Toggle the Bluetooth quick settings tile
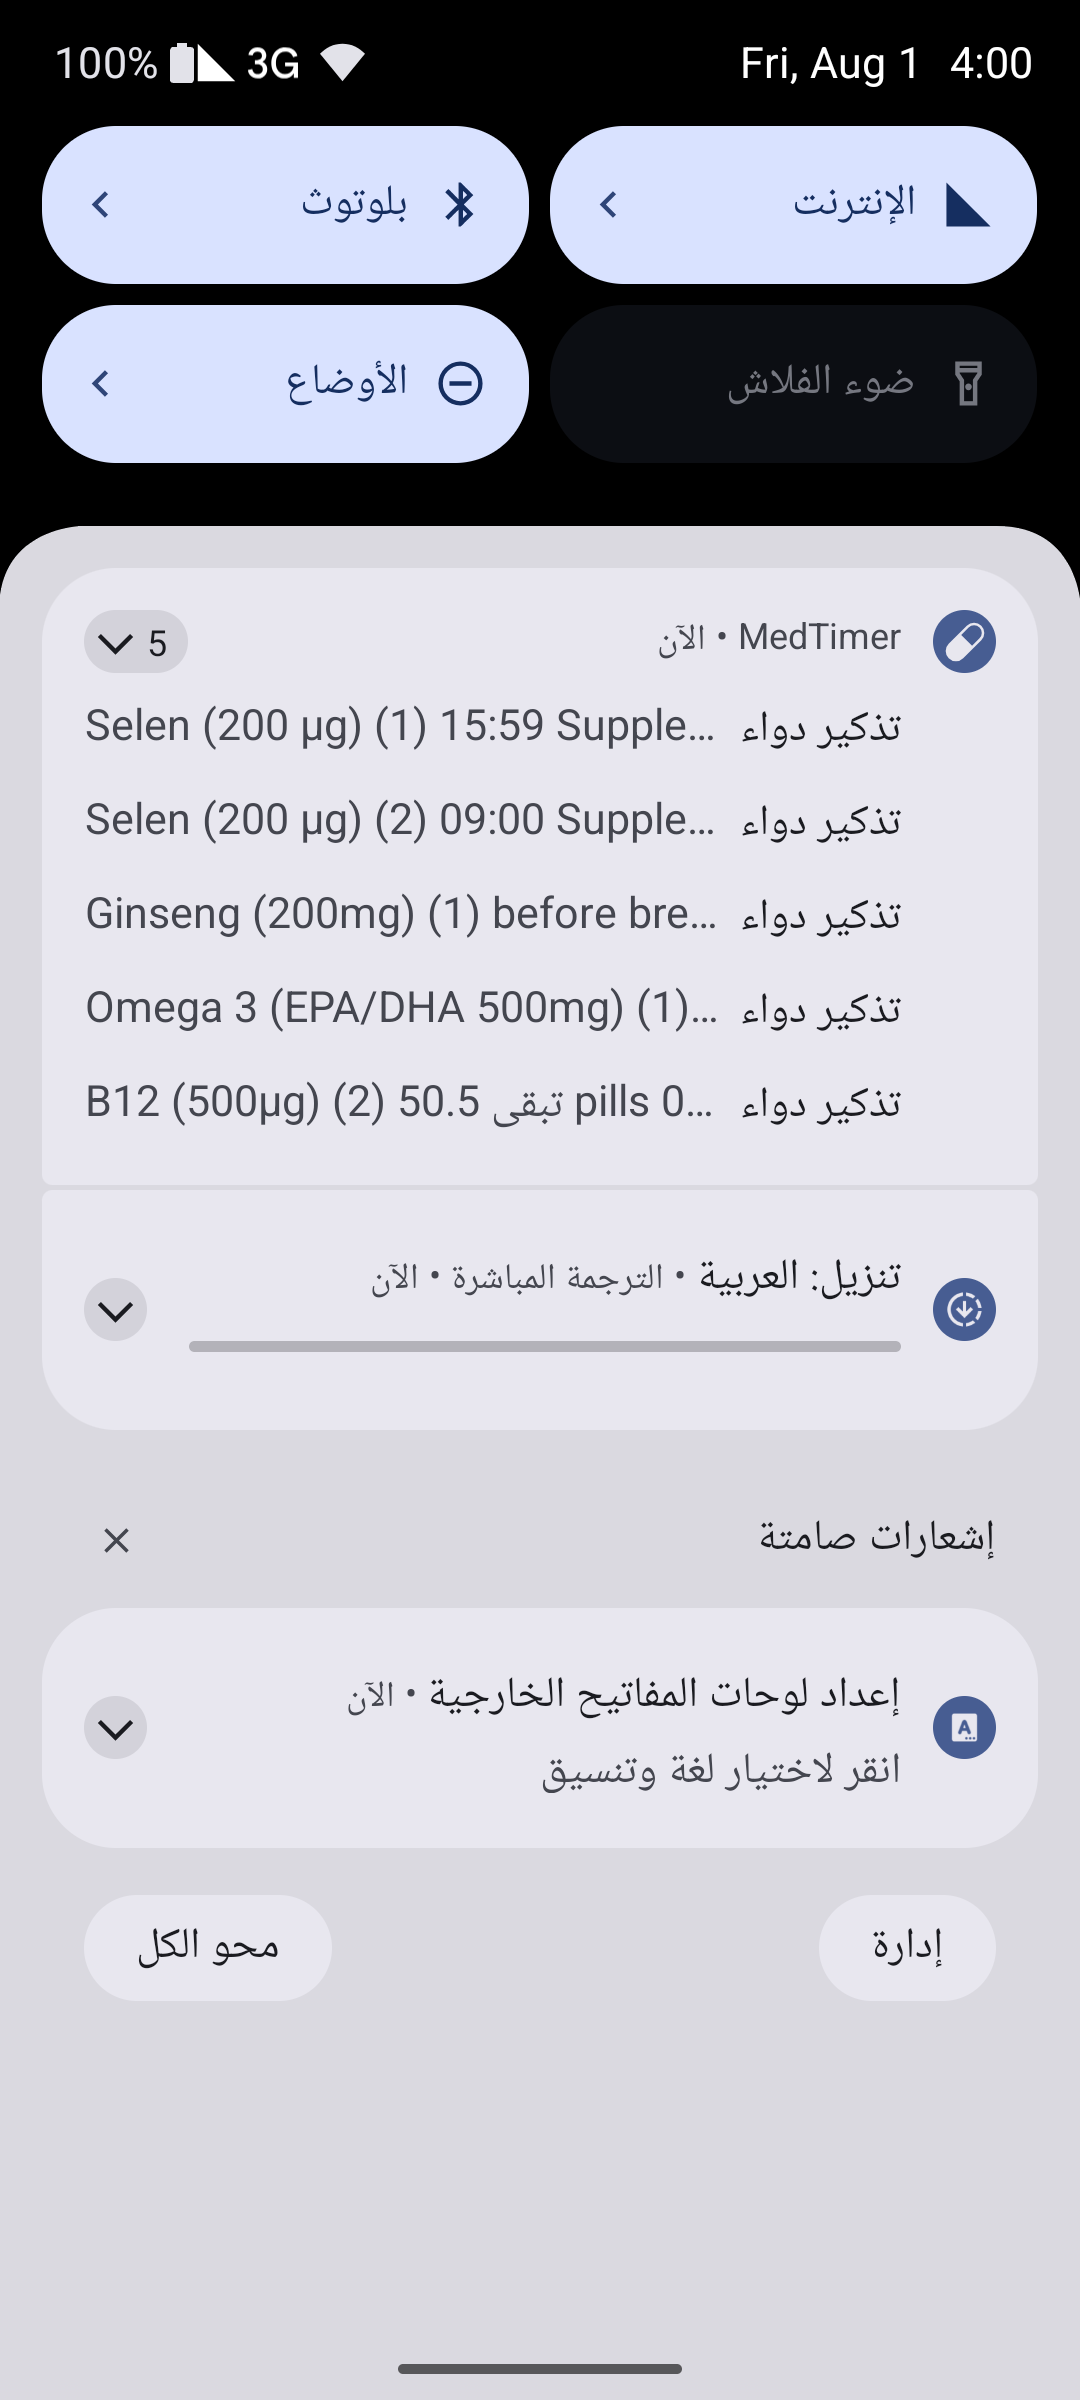 285,205
